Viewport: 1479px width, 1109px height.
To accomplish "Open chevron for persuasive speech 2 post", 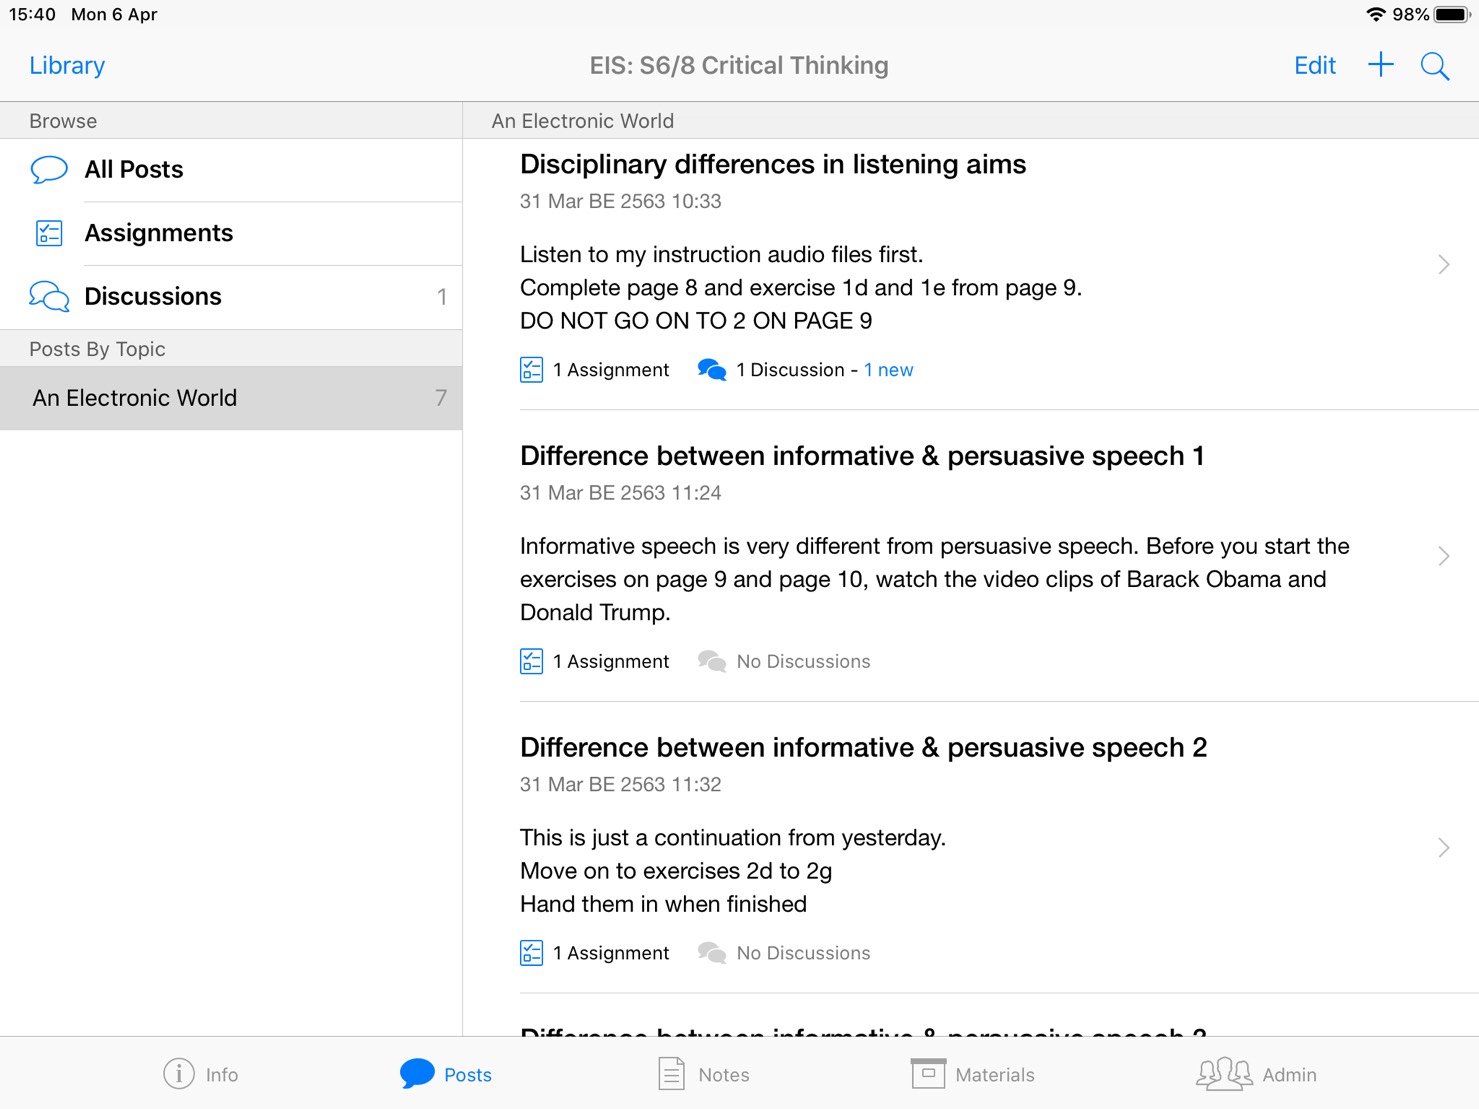I will 1443,848.
